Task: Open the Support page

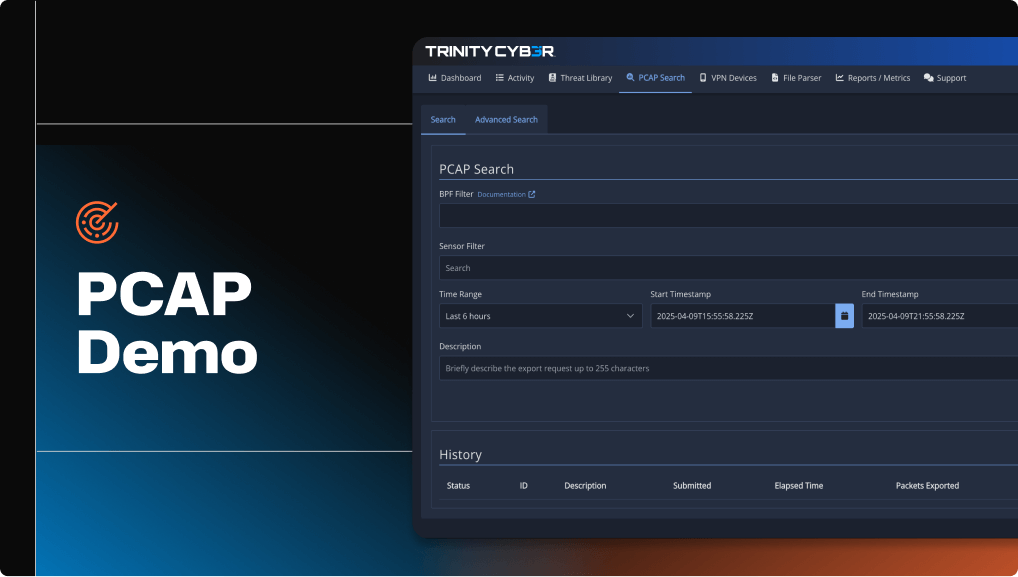Action: tap(945, 78)
